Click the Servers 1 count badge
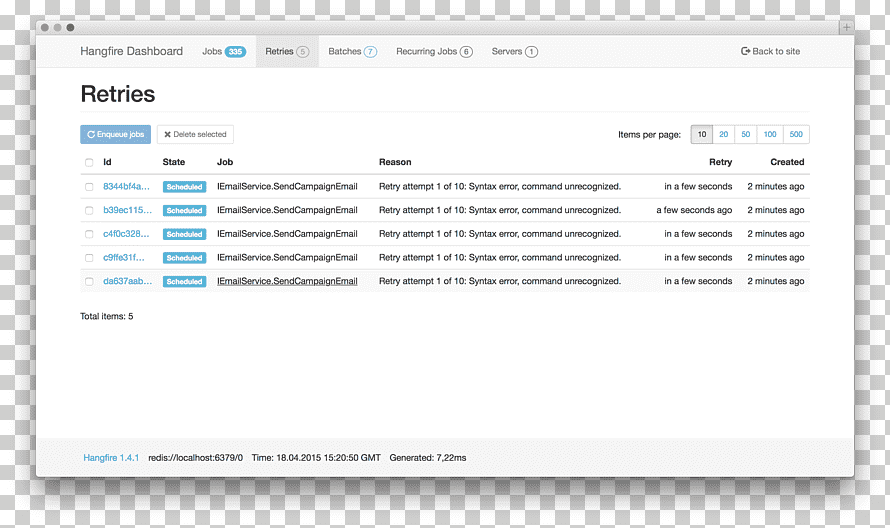This screenshot has width=890, height=528. tap(531, 52)
